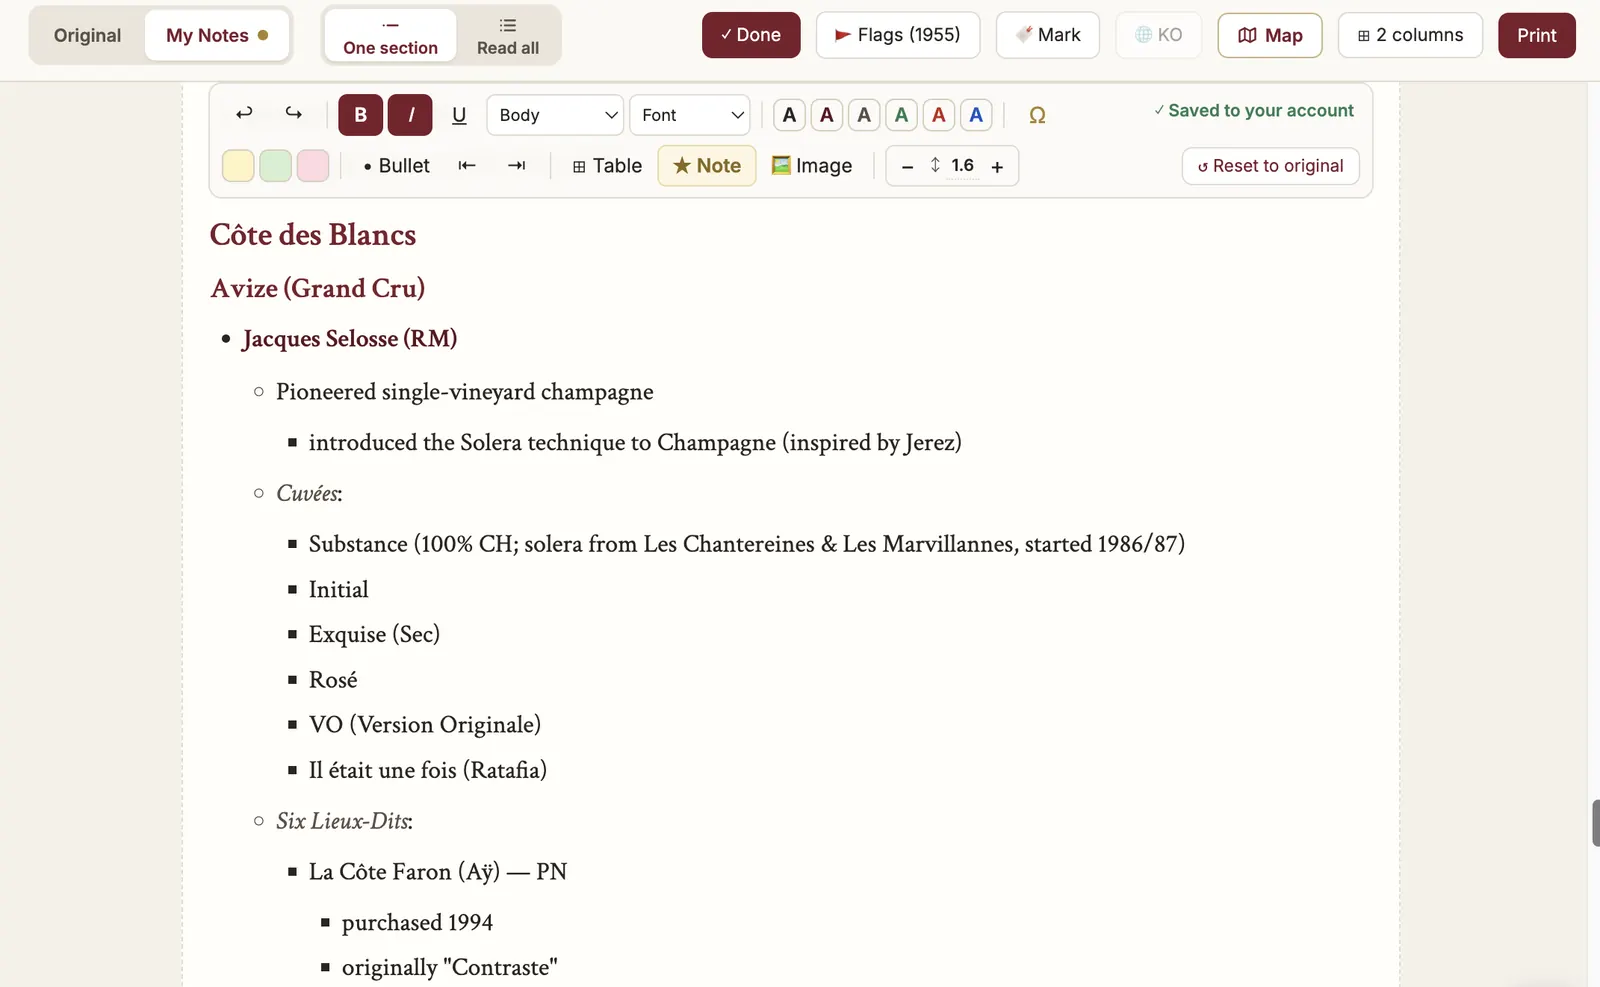Add a starred Note
This screenshot has height=987, width=1600.
click(707, 166)
